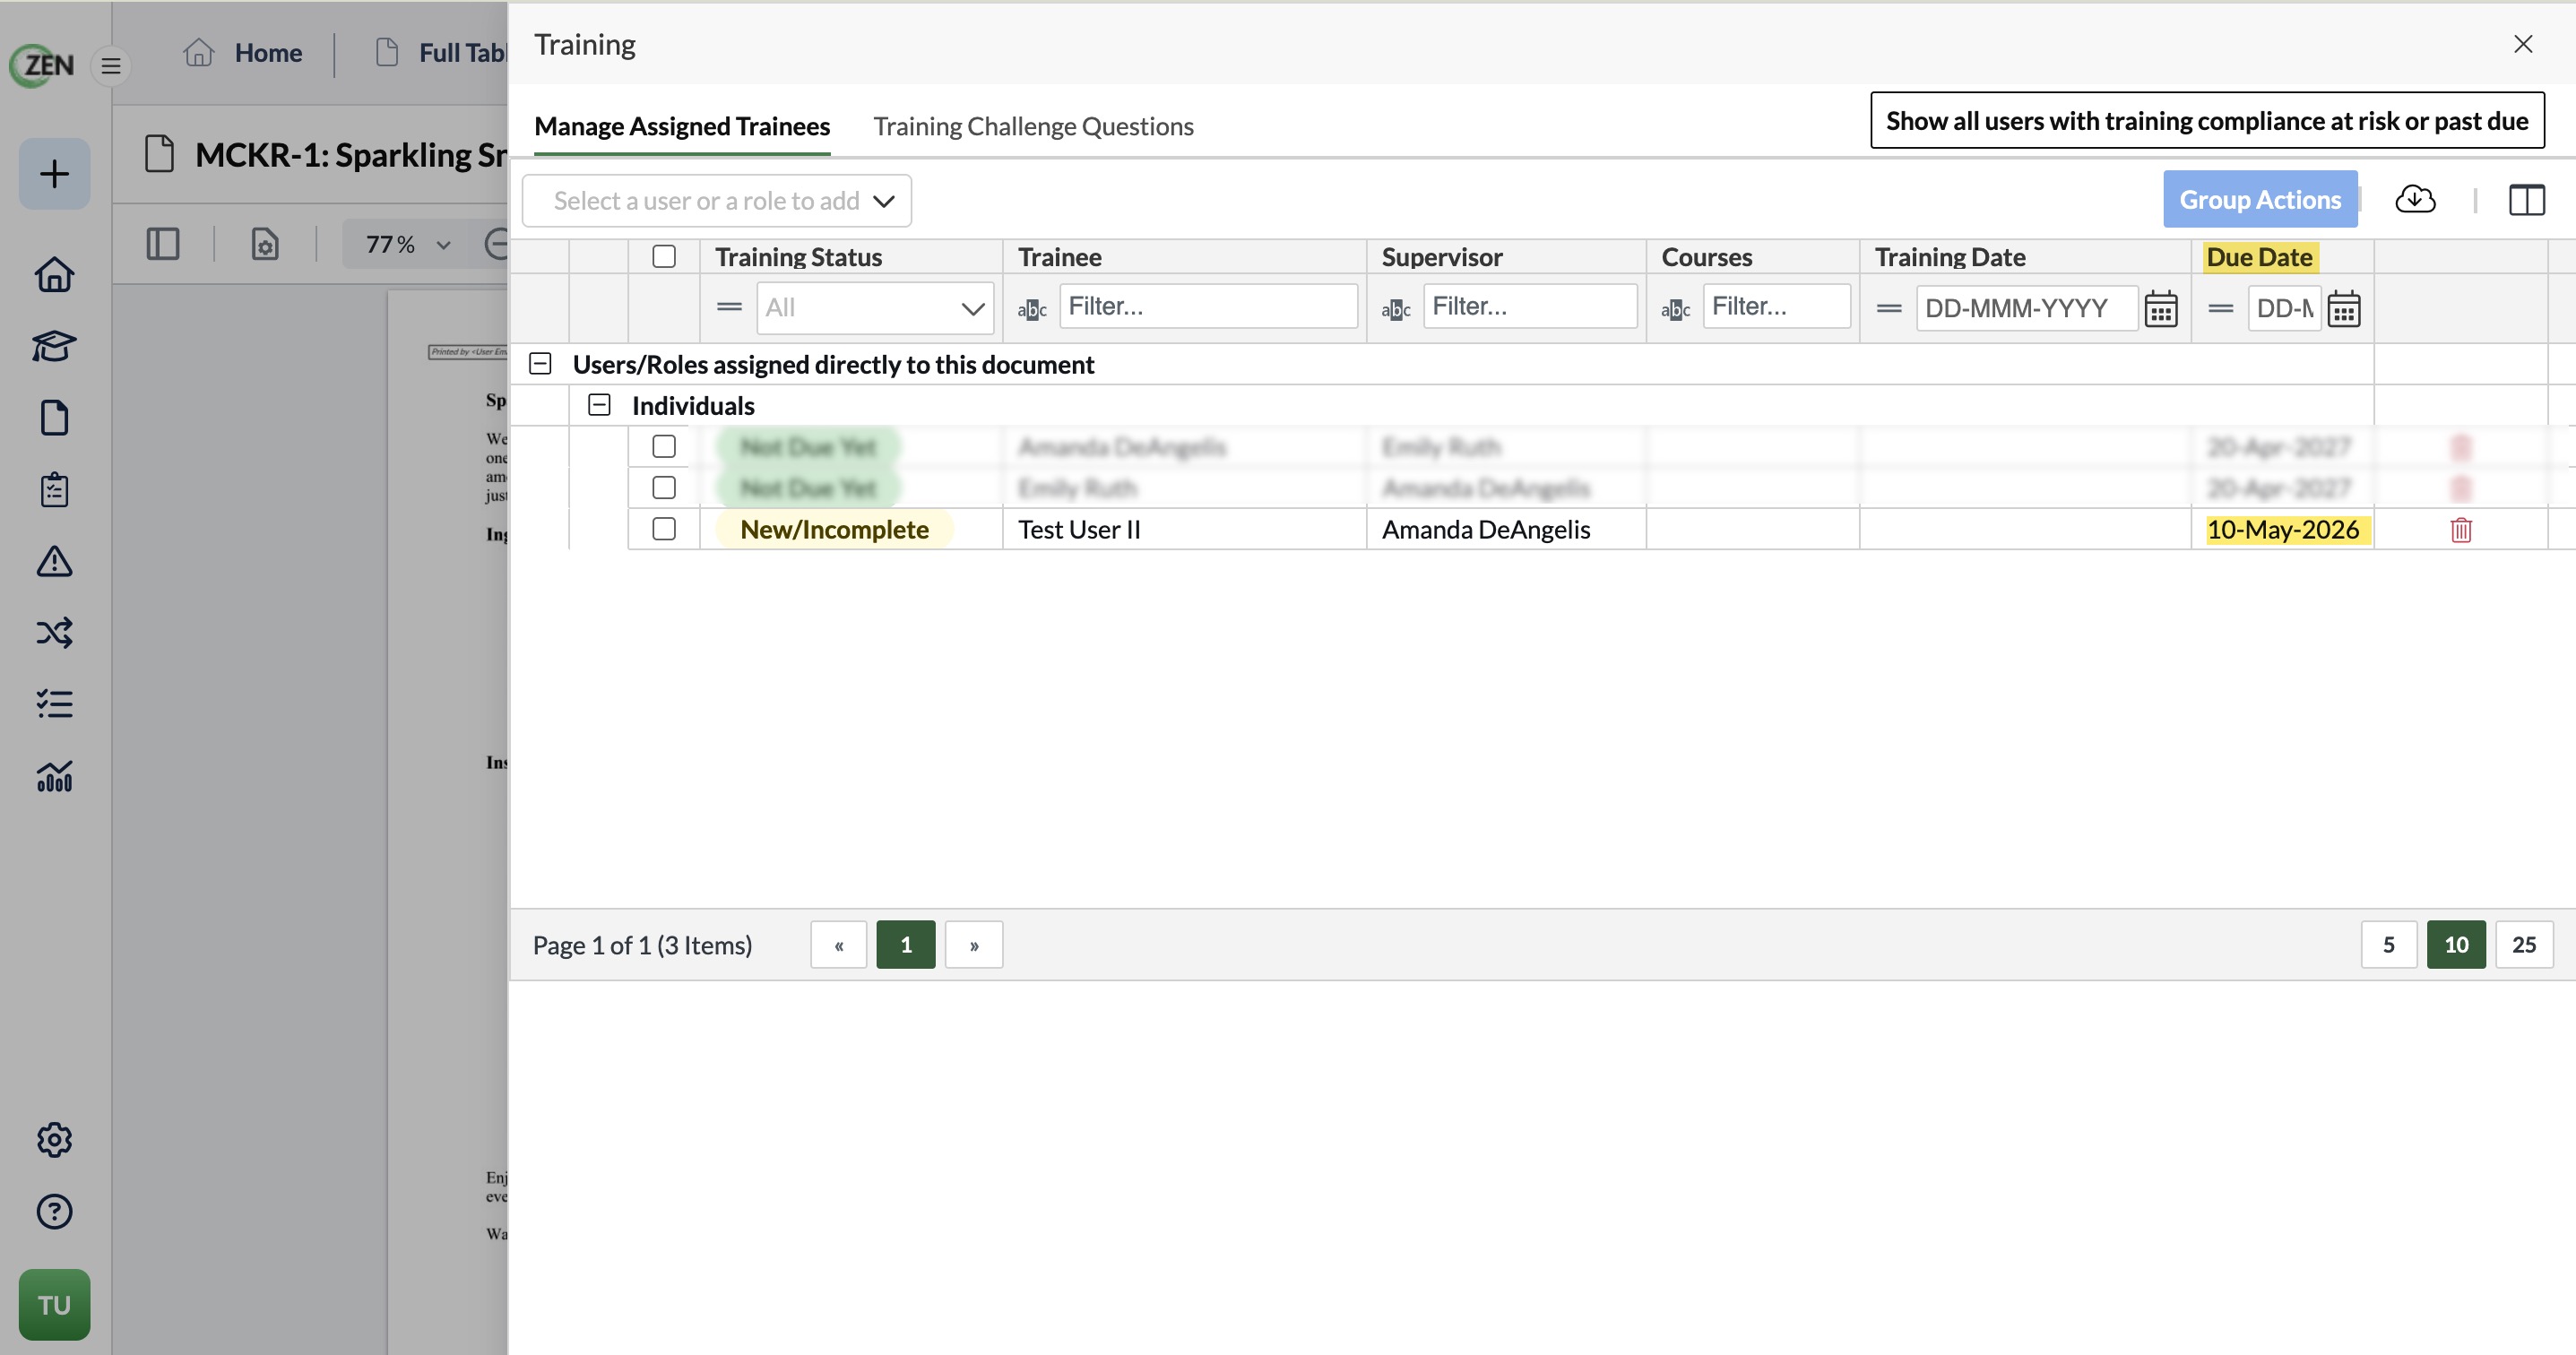Open the analytics chart icon in sidebar
The width and height of the screenshot is (2576, 1355).
[x=54, y=776]
